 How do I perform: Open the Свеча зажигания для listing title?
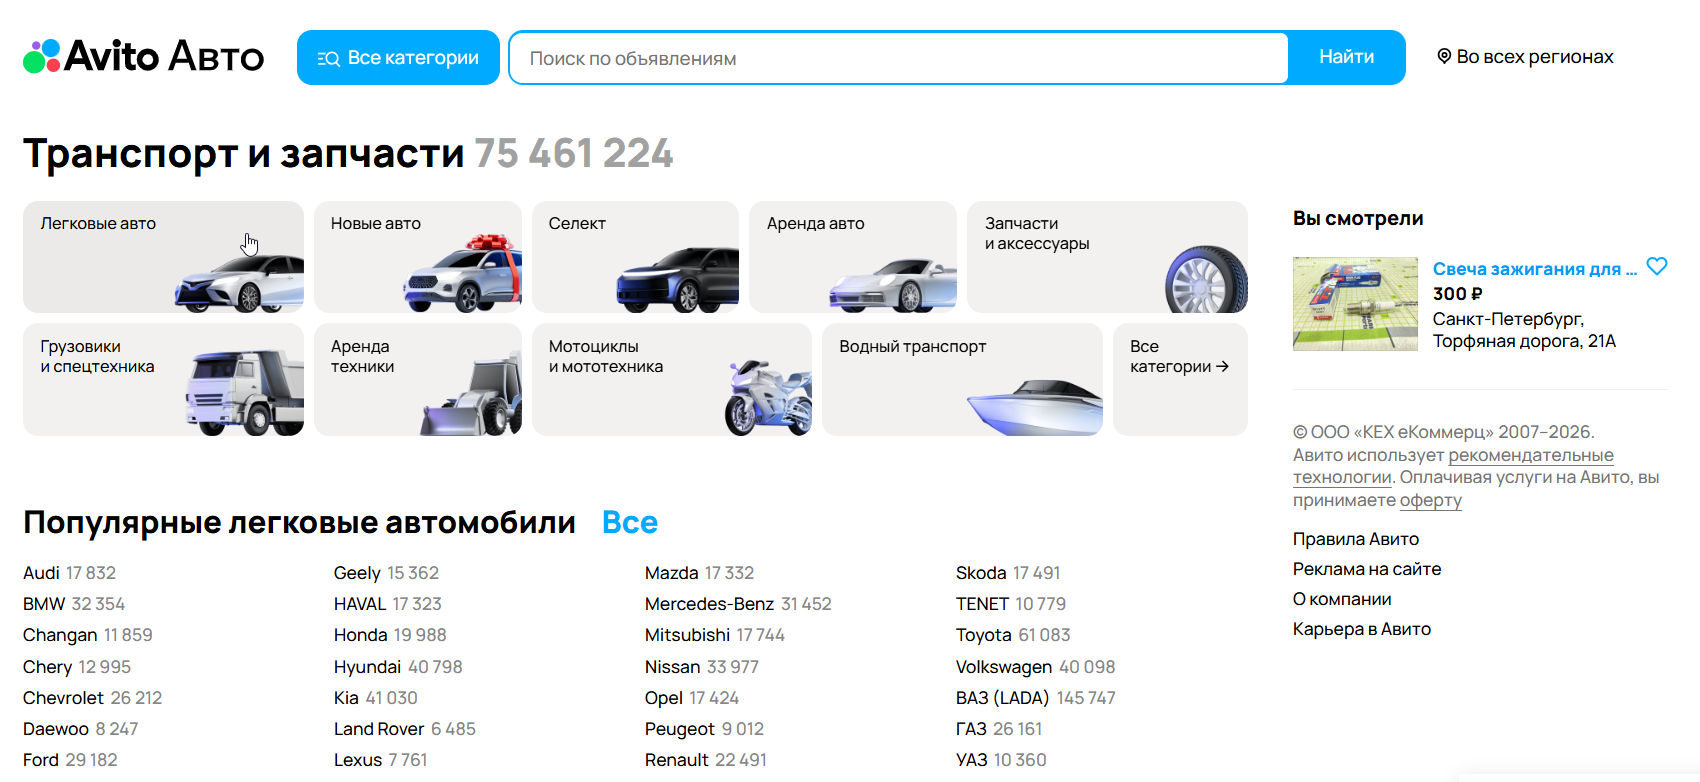point(1534,269)
